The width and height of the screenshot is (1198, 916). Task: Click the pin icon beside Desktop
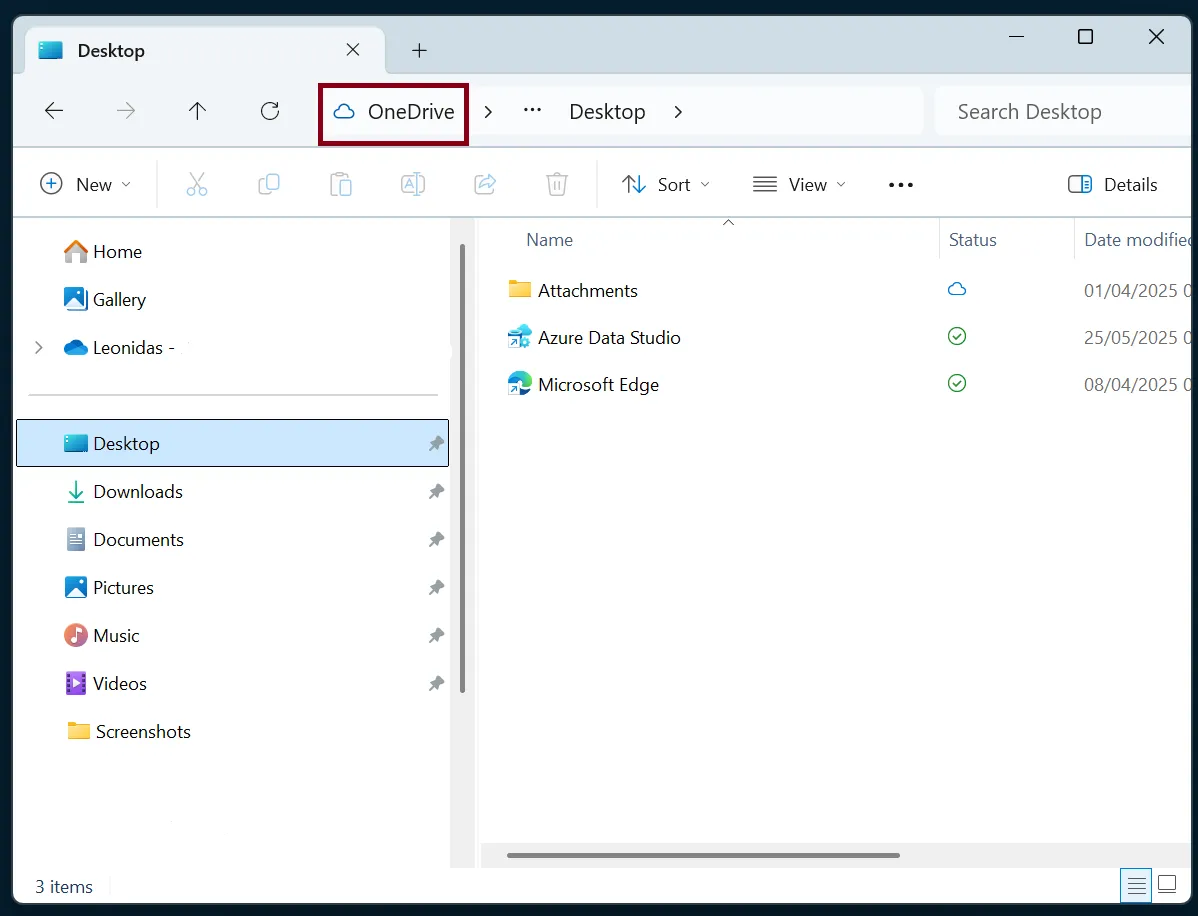436,443
